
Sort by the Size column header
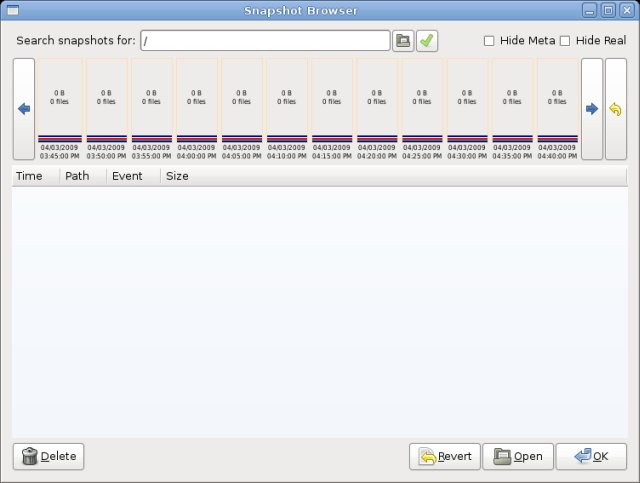click(393, 176)
